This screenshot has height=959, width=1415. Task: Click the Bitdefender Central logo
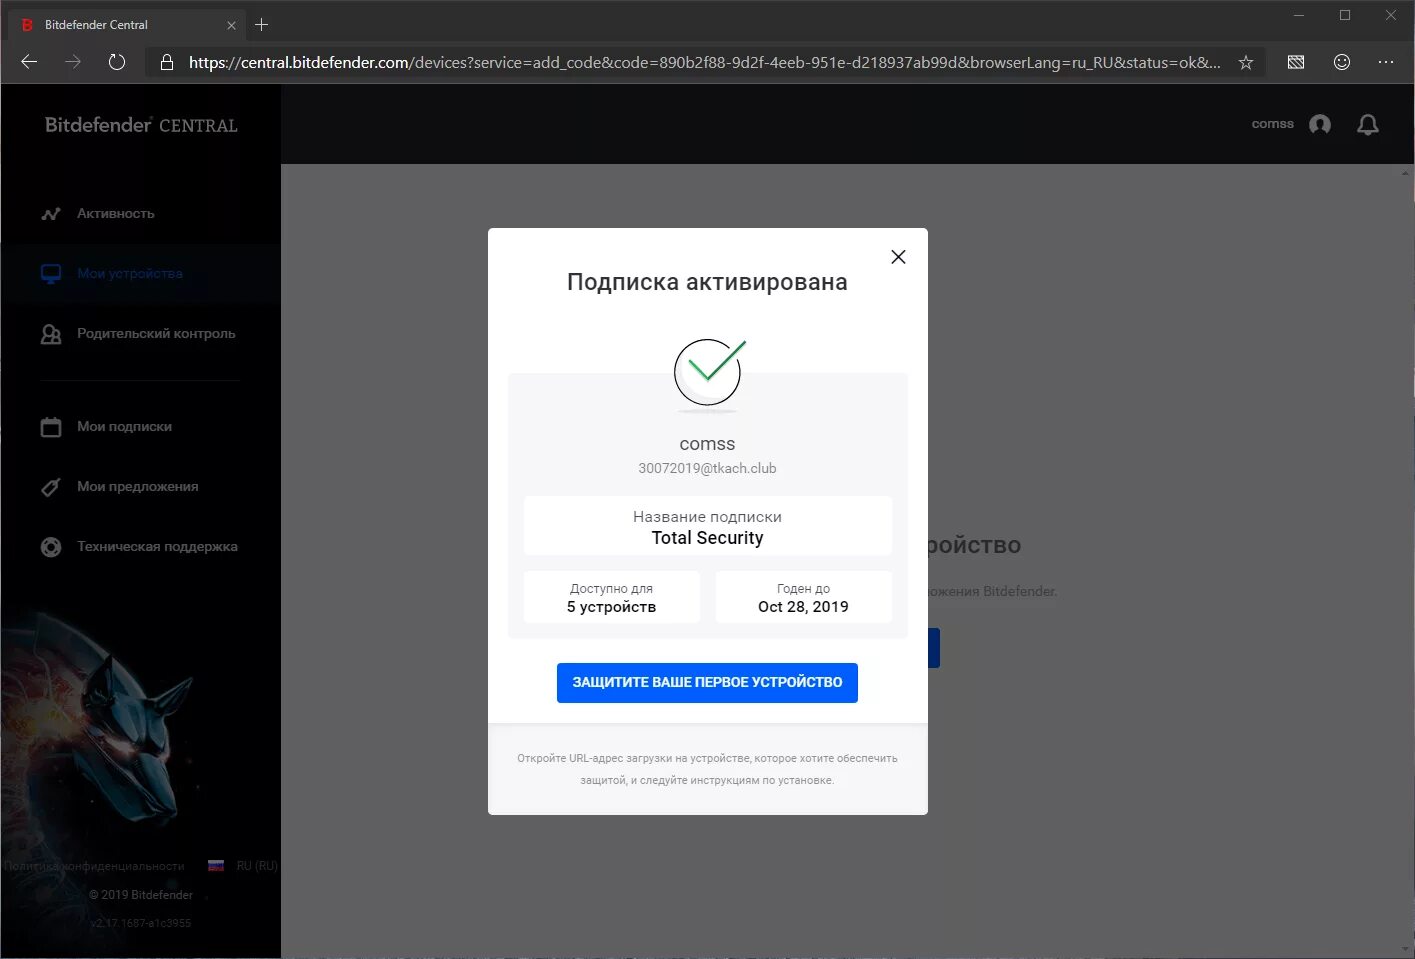click(x=141, y=125)
